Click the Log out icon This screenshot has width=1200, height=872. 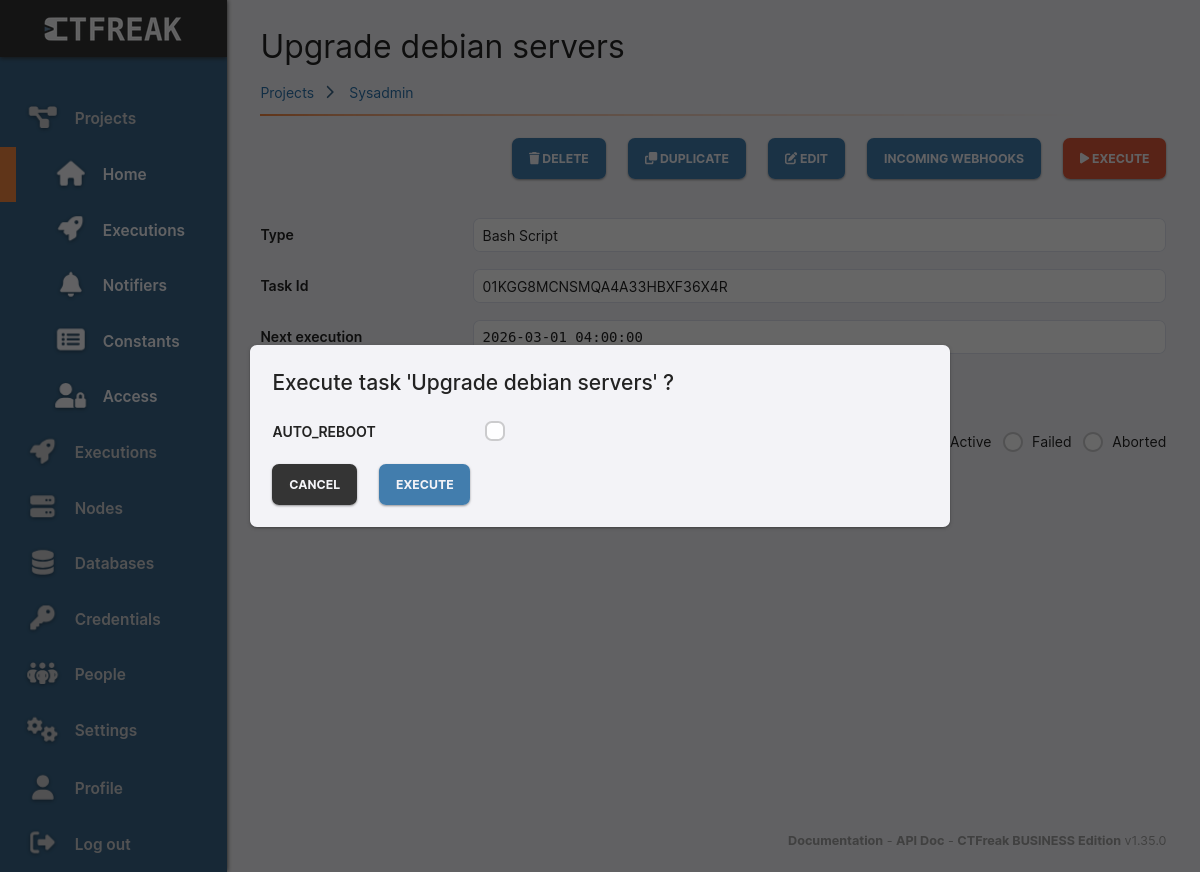42,843
